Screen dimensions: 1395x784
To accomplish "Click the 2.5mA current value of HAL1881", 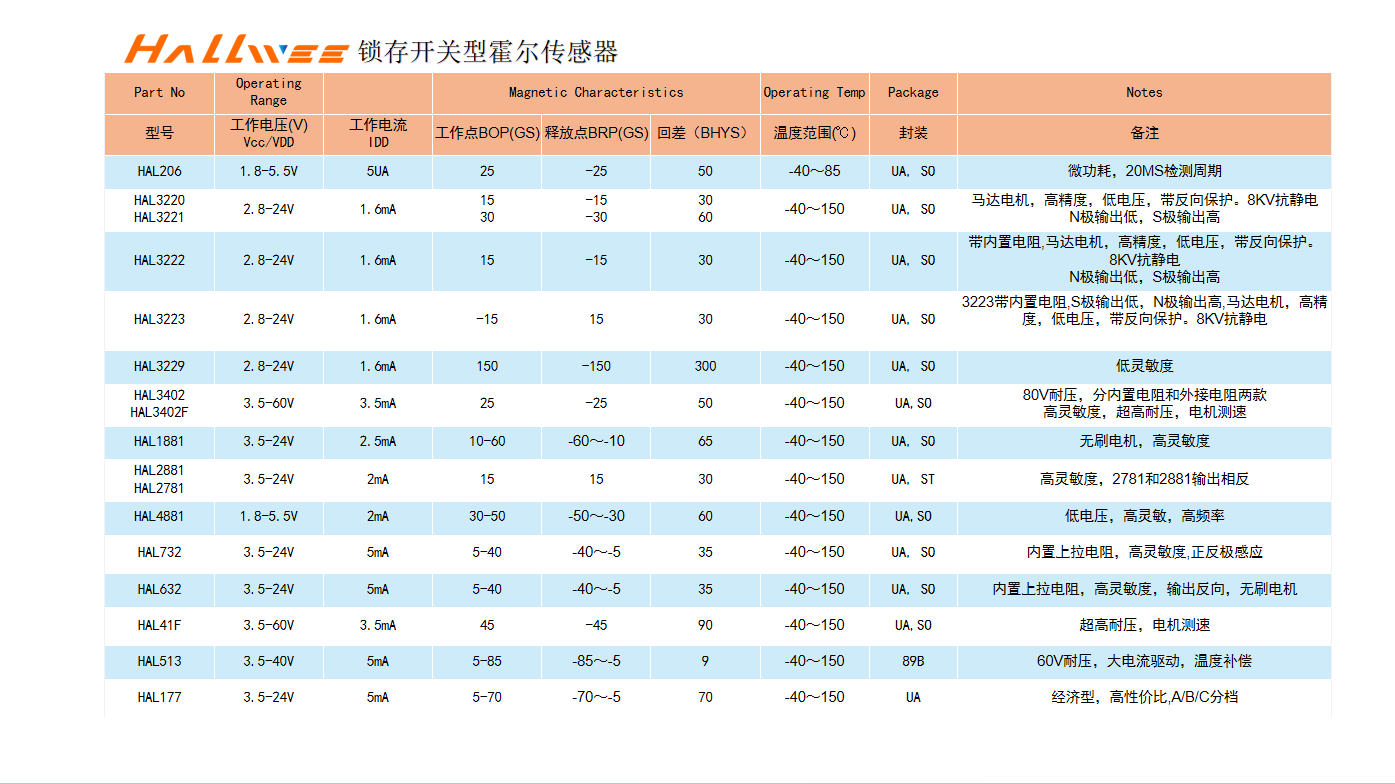I will coord(378,441).
